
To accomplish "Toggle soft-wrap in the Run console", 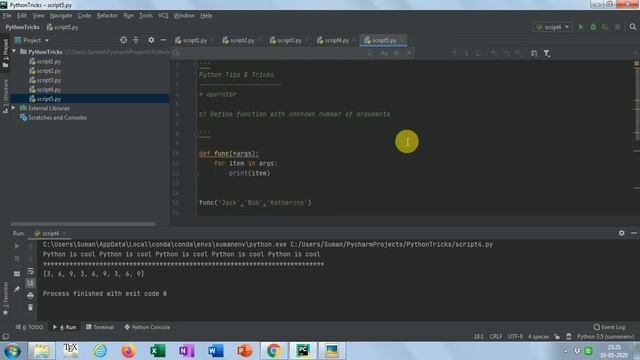I will [x=31, y=271].
